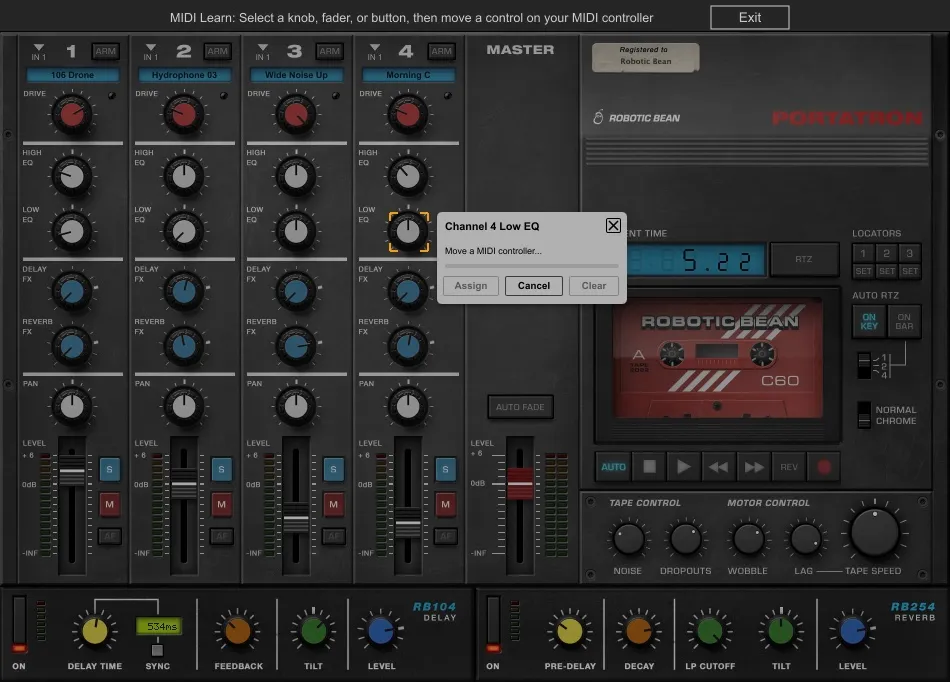The width and height of the screenshot is (950, 682).
Task: Click Assign in the MIDI dialog
Action: (471, 285)
